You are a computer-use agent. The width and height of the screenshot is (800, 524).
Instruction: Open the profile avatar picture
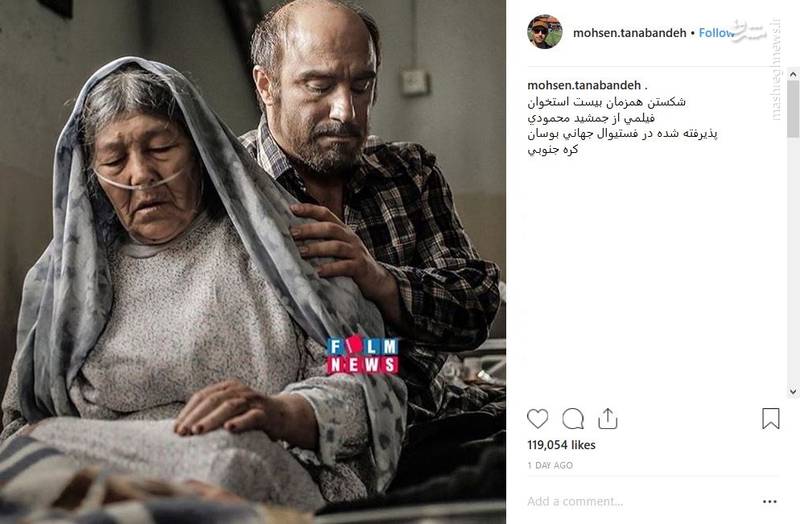point(544,32)
